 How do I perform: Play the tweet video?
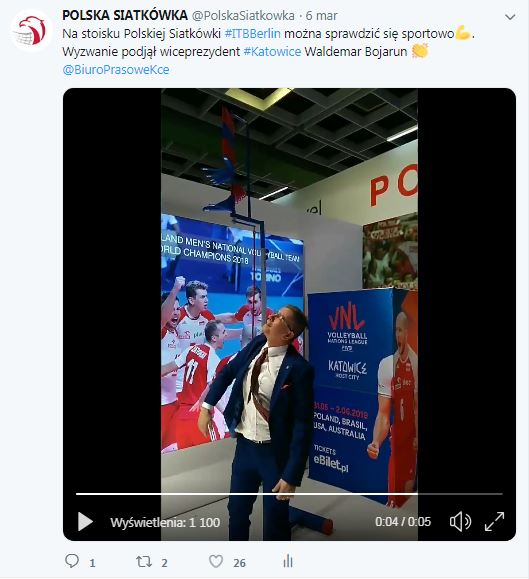coord(85,522)
